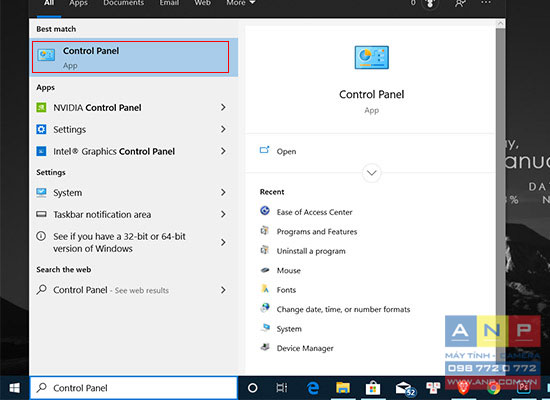Click the Intel Graphics Control Panel icon
The width and height of the screenshot is (550, 400).
41,151
